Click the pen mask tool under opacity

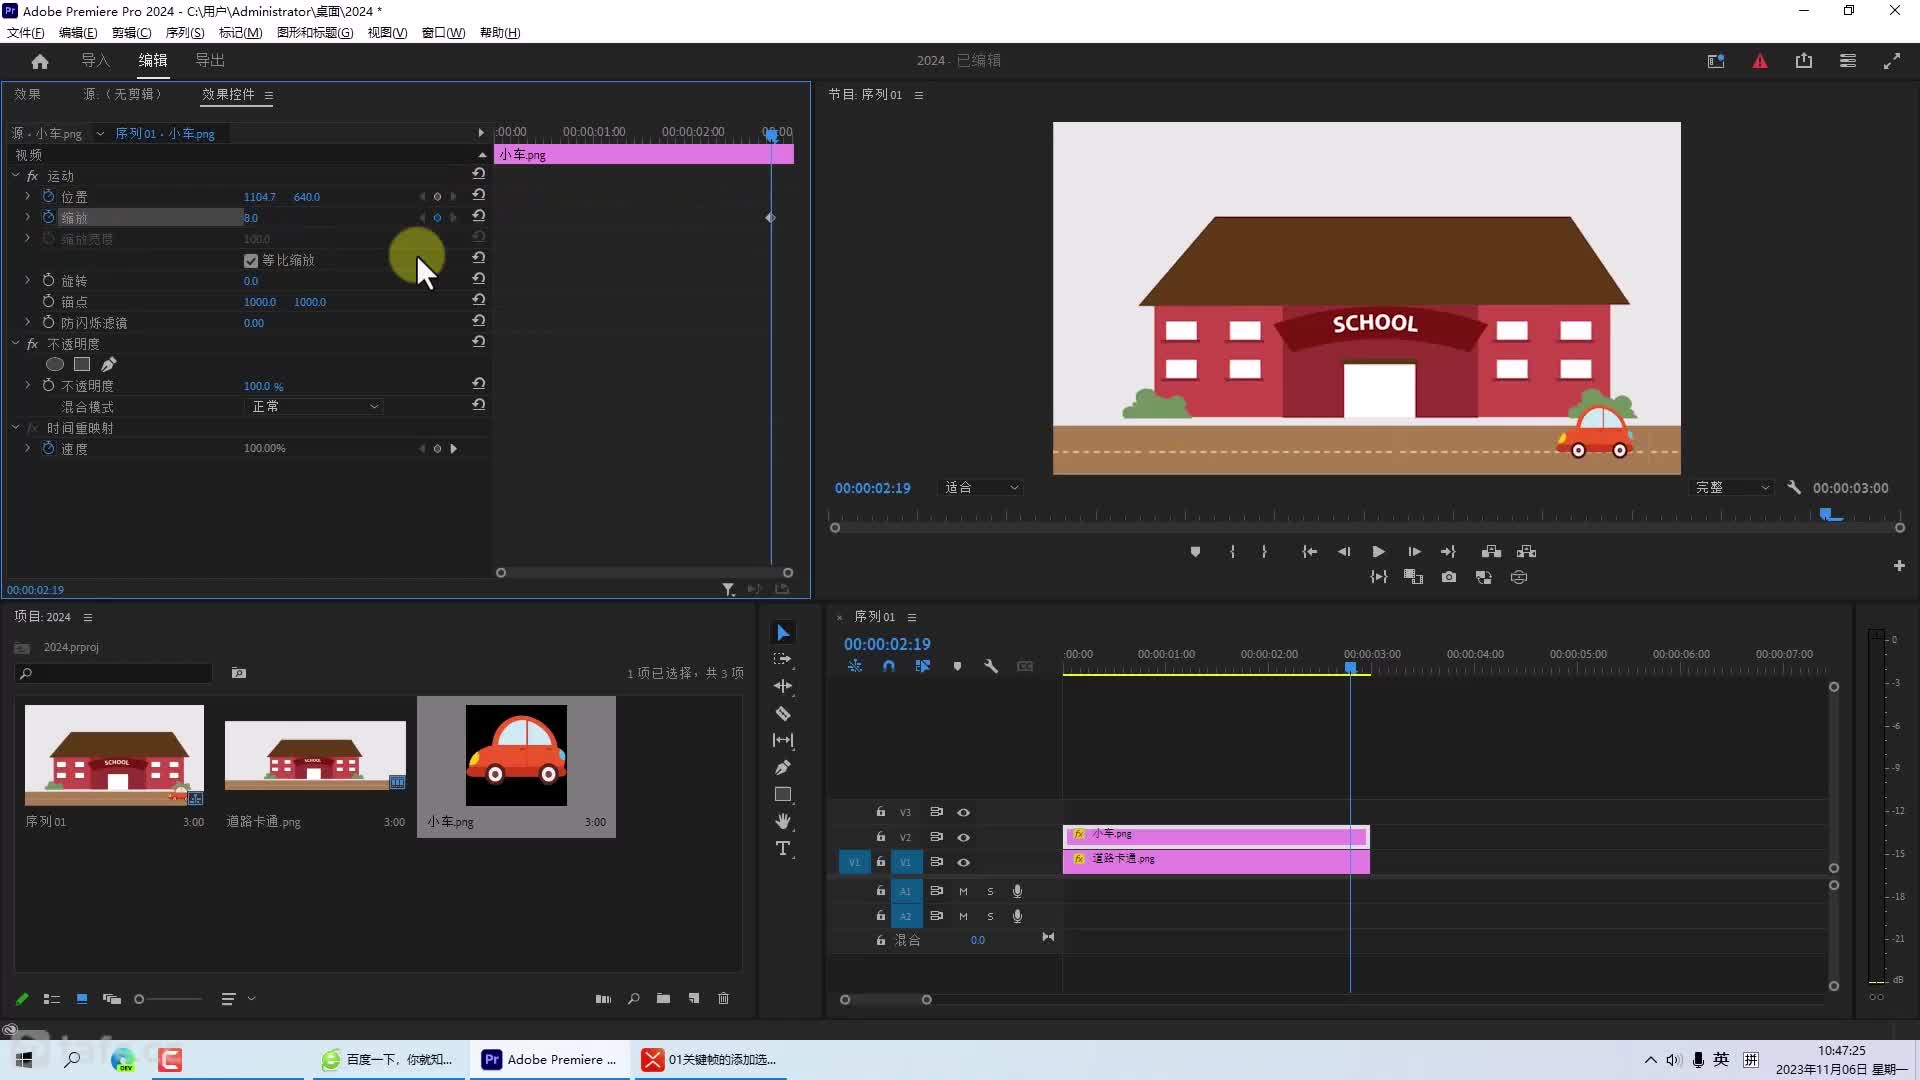click(108, 364)
